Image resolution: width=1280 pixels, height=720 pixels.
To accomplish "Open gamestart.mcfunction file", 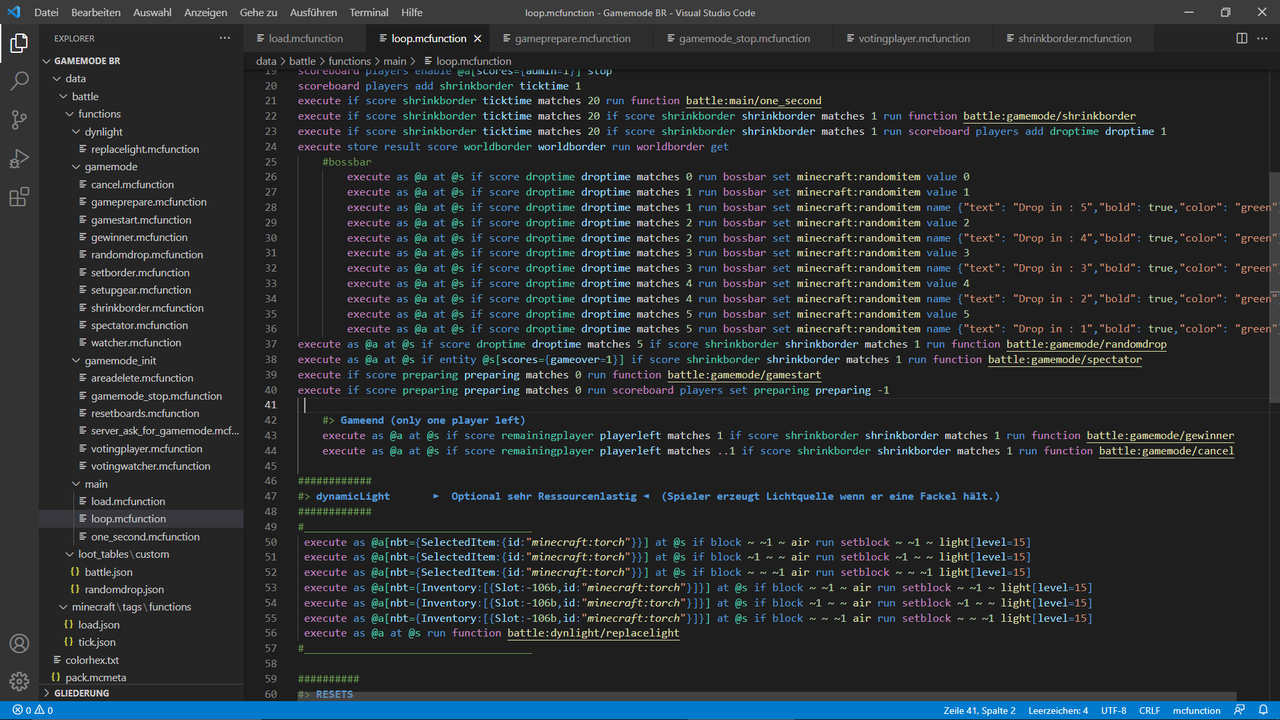I will point(140,219).
